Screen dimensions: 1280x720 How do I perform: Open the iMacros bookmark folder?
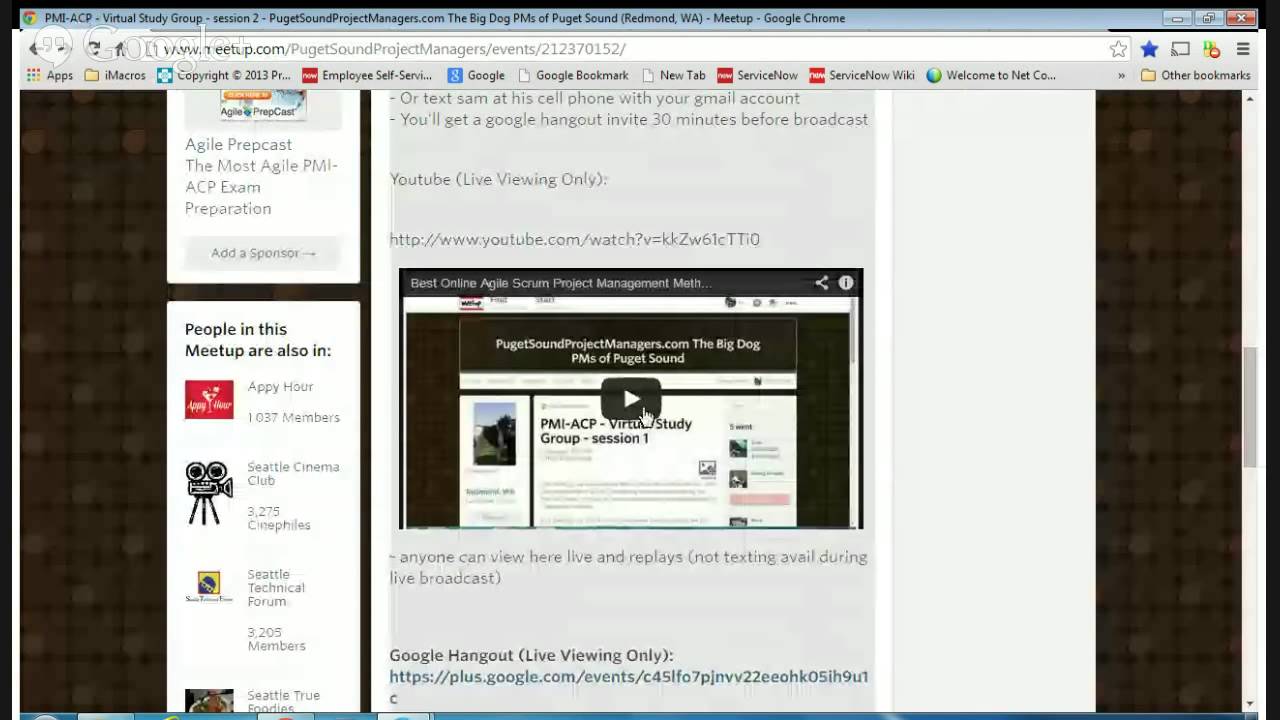115,75
